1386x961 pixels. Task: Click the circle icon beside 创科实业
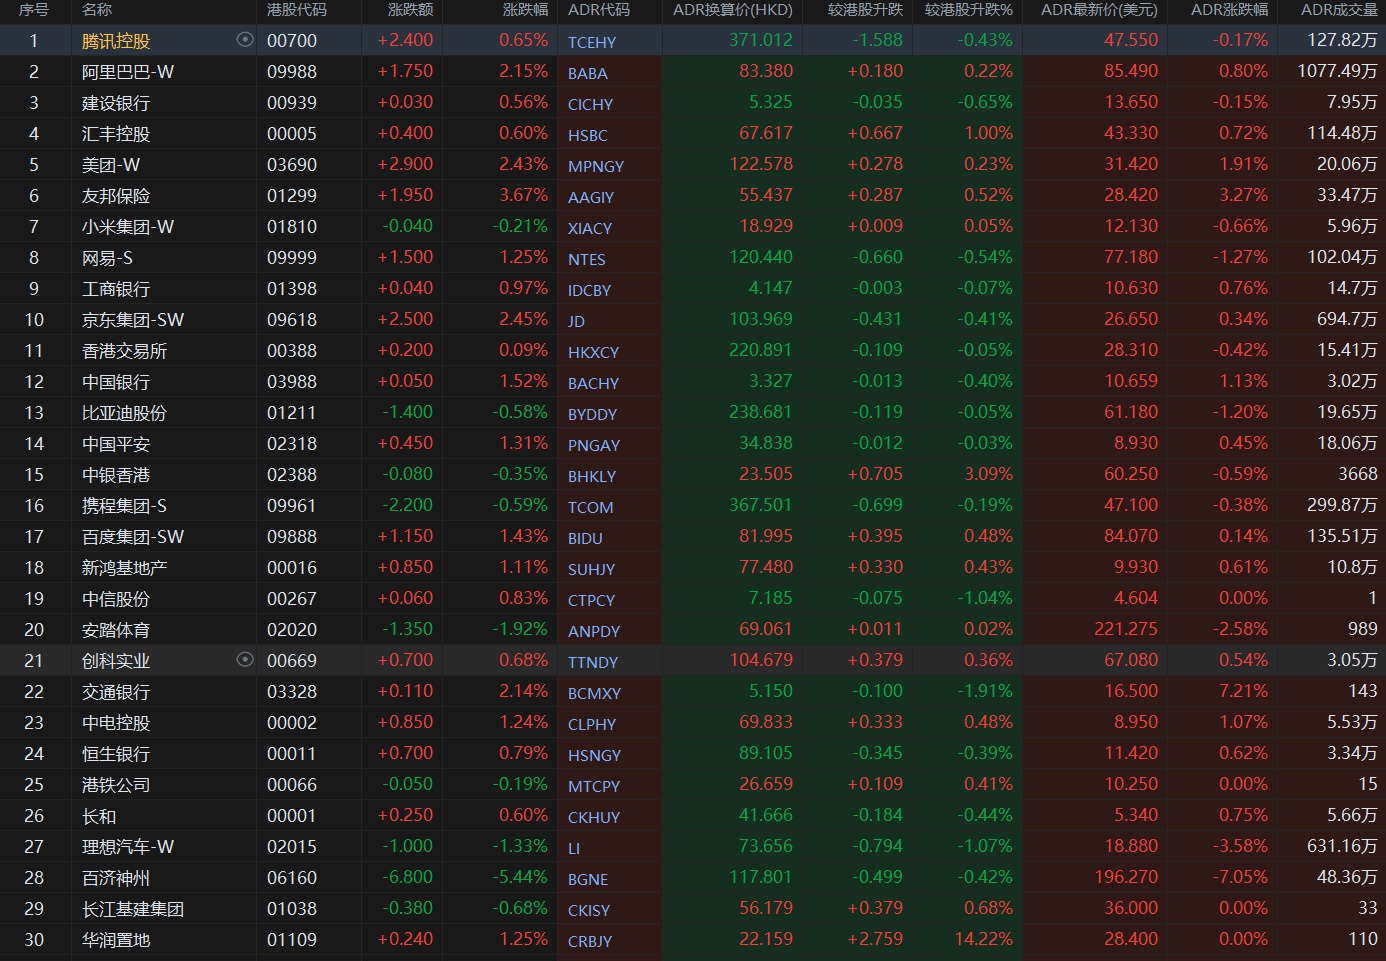click(245, 660)
